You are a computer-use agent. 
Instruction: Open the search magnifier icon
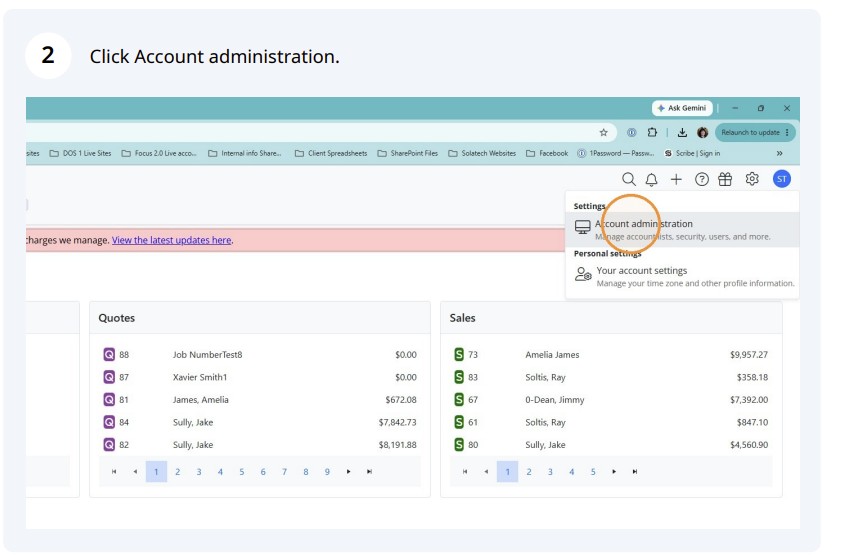point(628,179)
